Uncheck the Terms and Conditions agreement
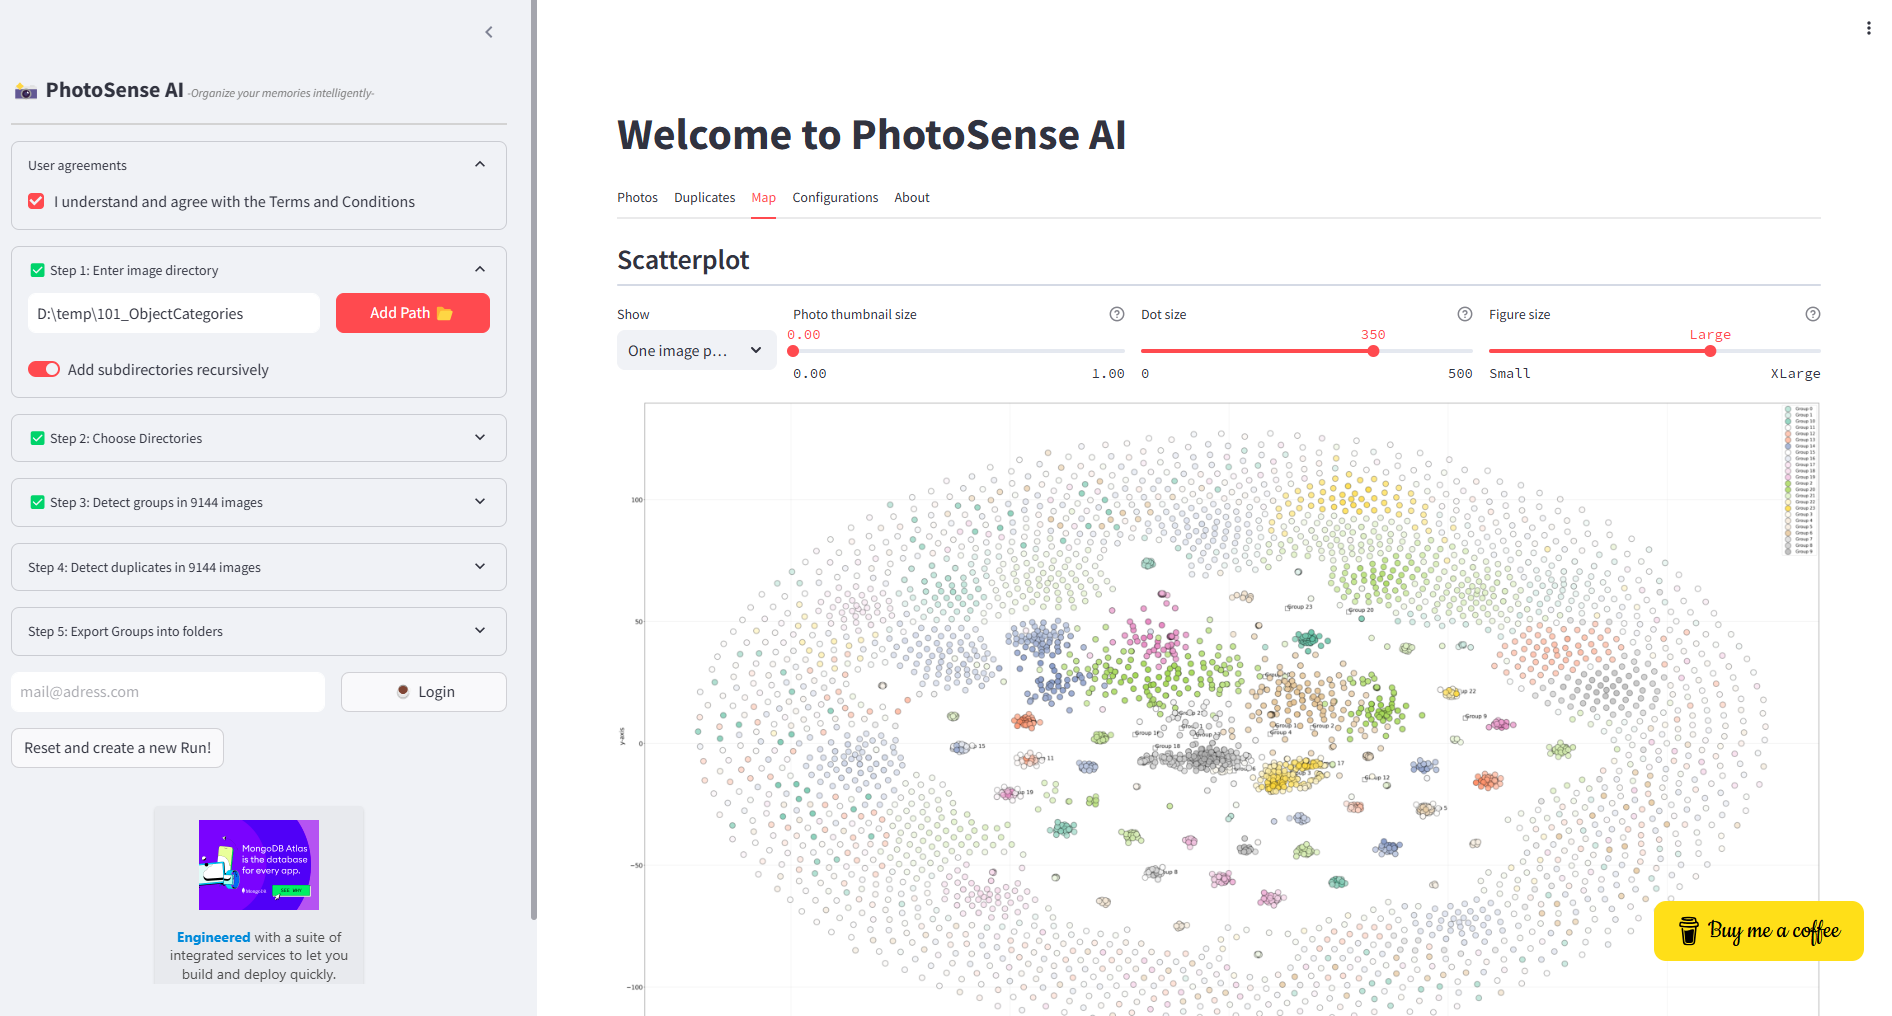 click(x=36, y=201)
